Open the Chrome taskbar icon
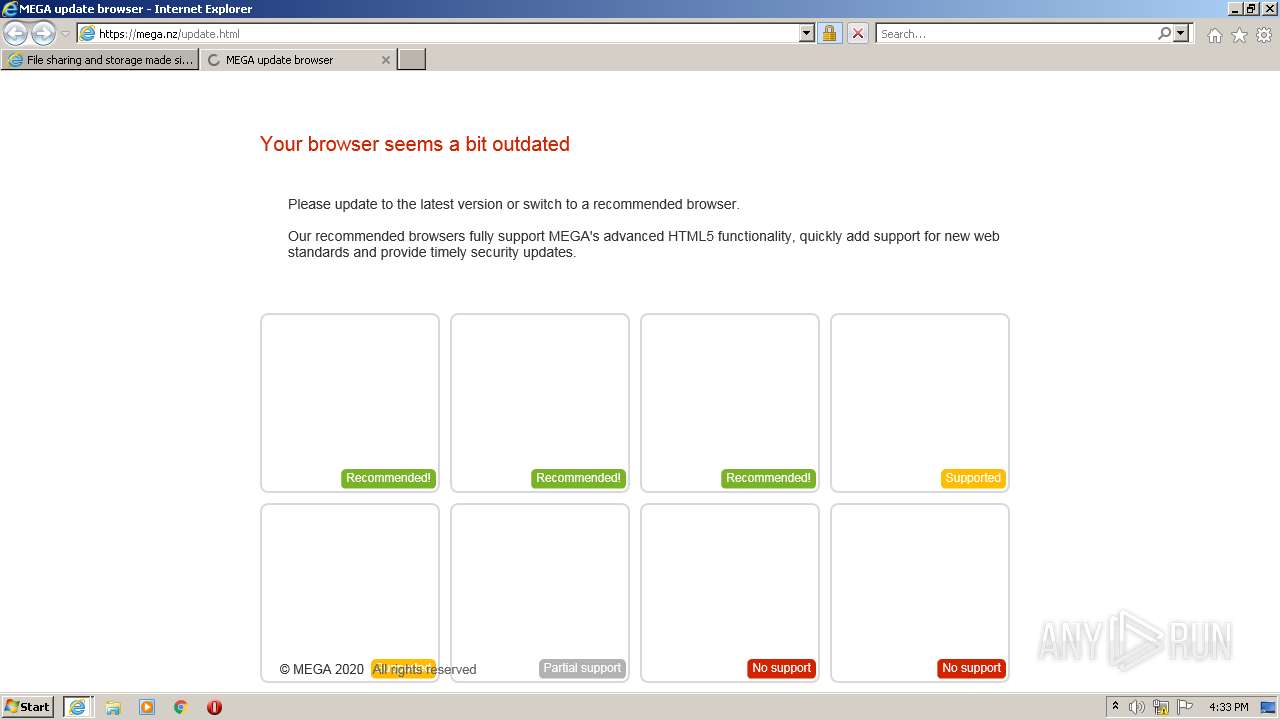 tap(181, 707)
